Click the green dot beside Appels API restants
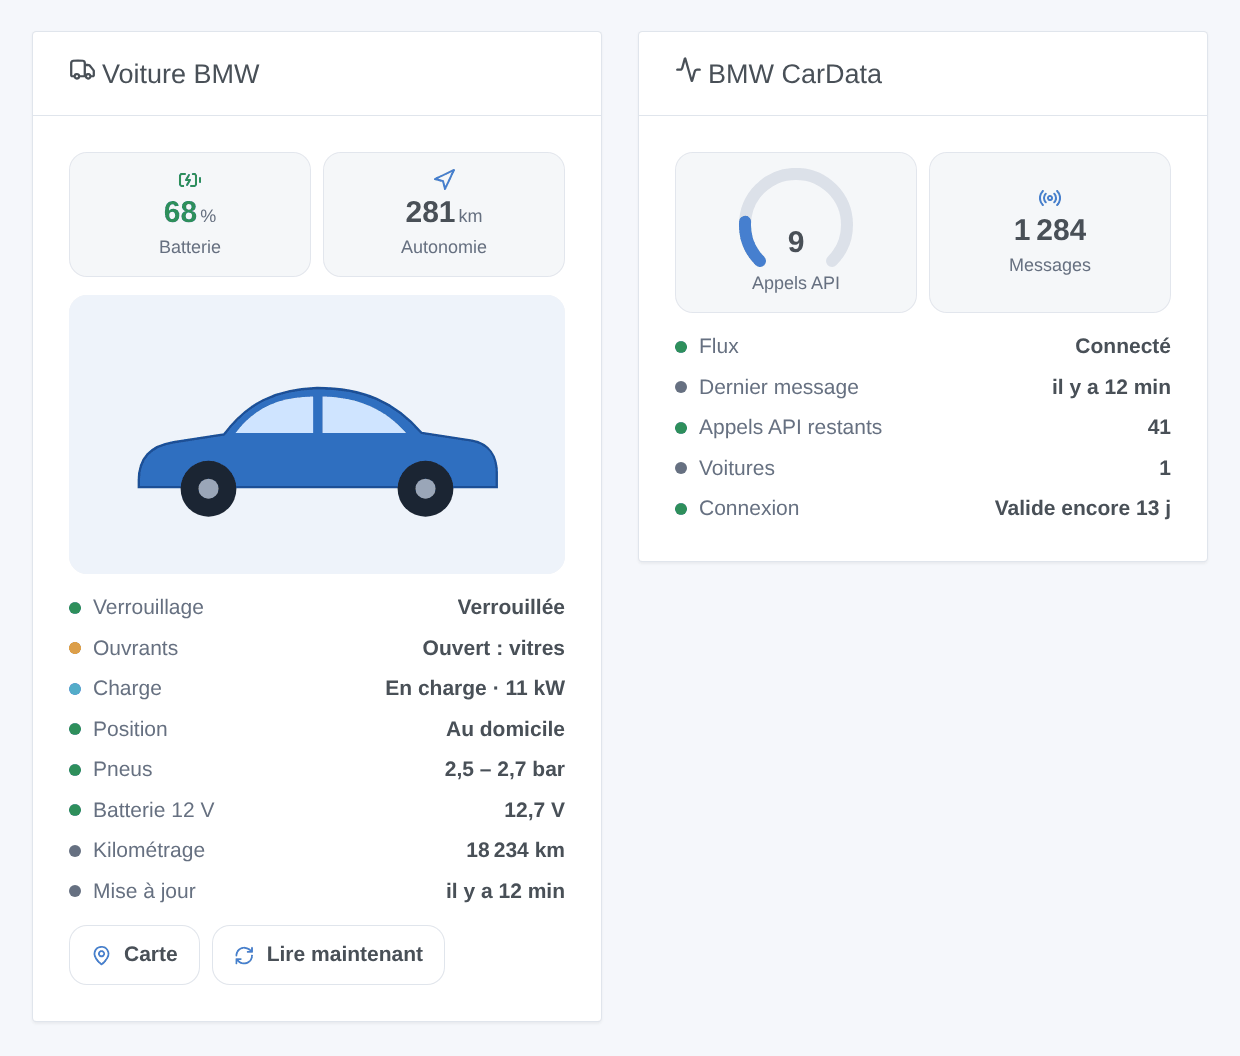Image resolution: width=1240 pixels, height=1056 pixels. [x=681, y=428]
